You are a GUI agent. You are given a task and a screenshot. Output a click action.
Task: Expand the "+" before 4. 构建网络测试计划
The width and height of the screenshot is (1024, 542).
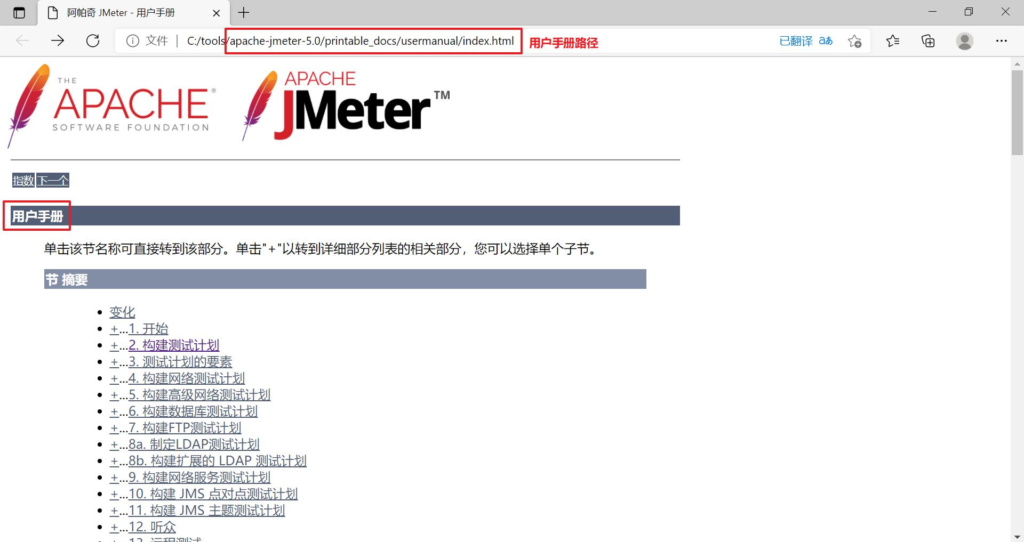[114, 379]
